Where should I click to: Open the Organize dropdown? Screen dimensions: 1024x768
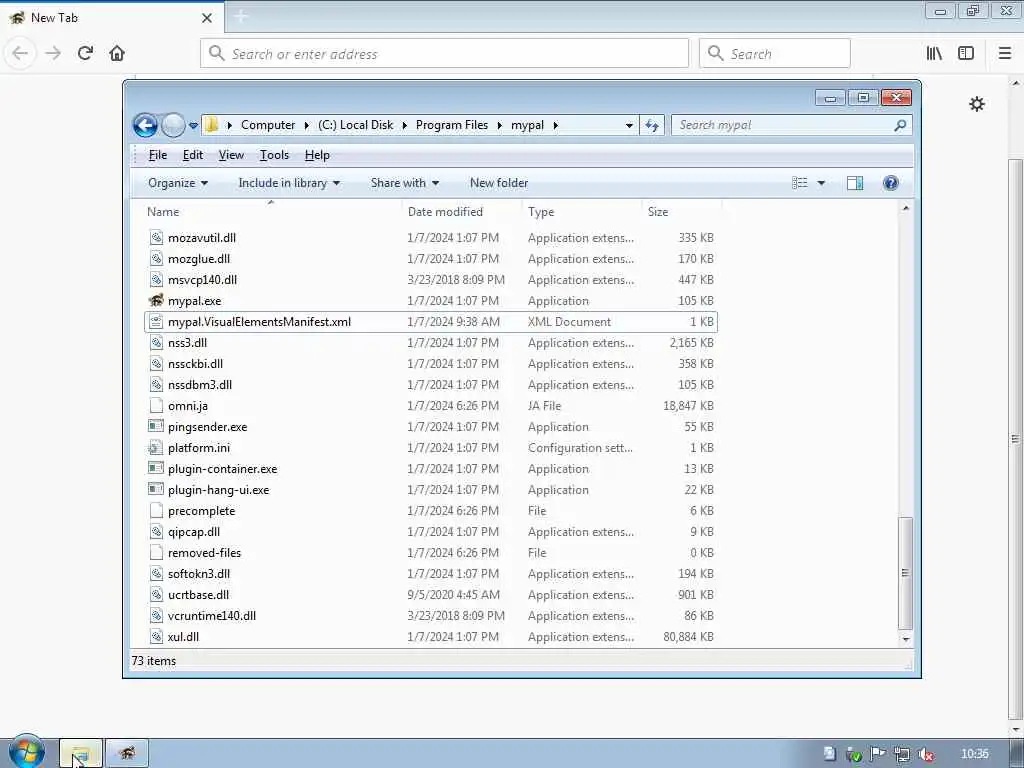(178, 183)
